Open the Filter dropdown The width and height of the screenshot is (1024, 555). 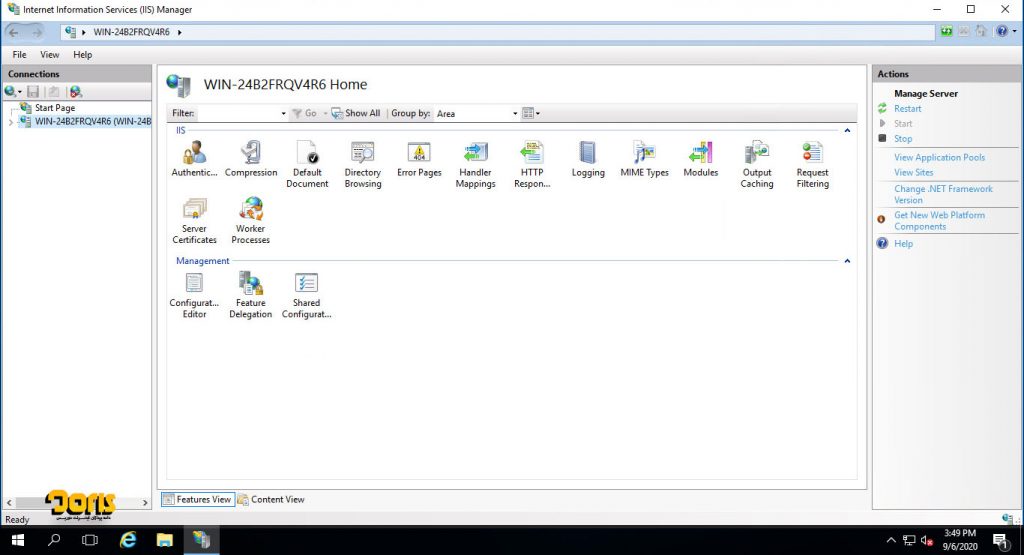(x=283, y=114)
